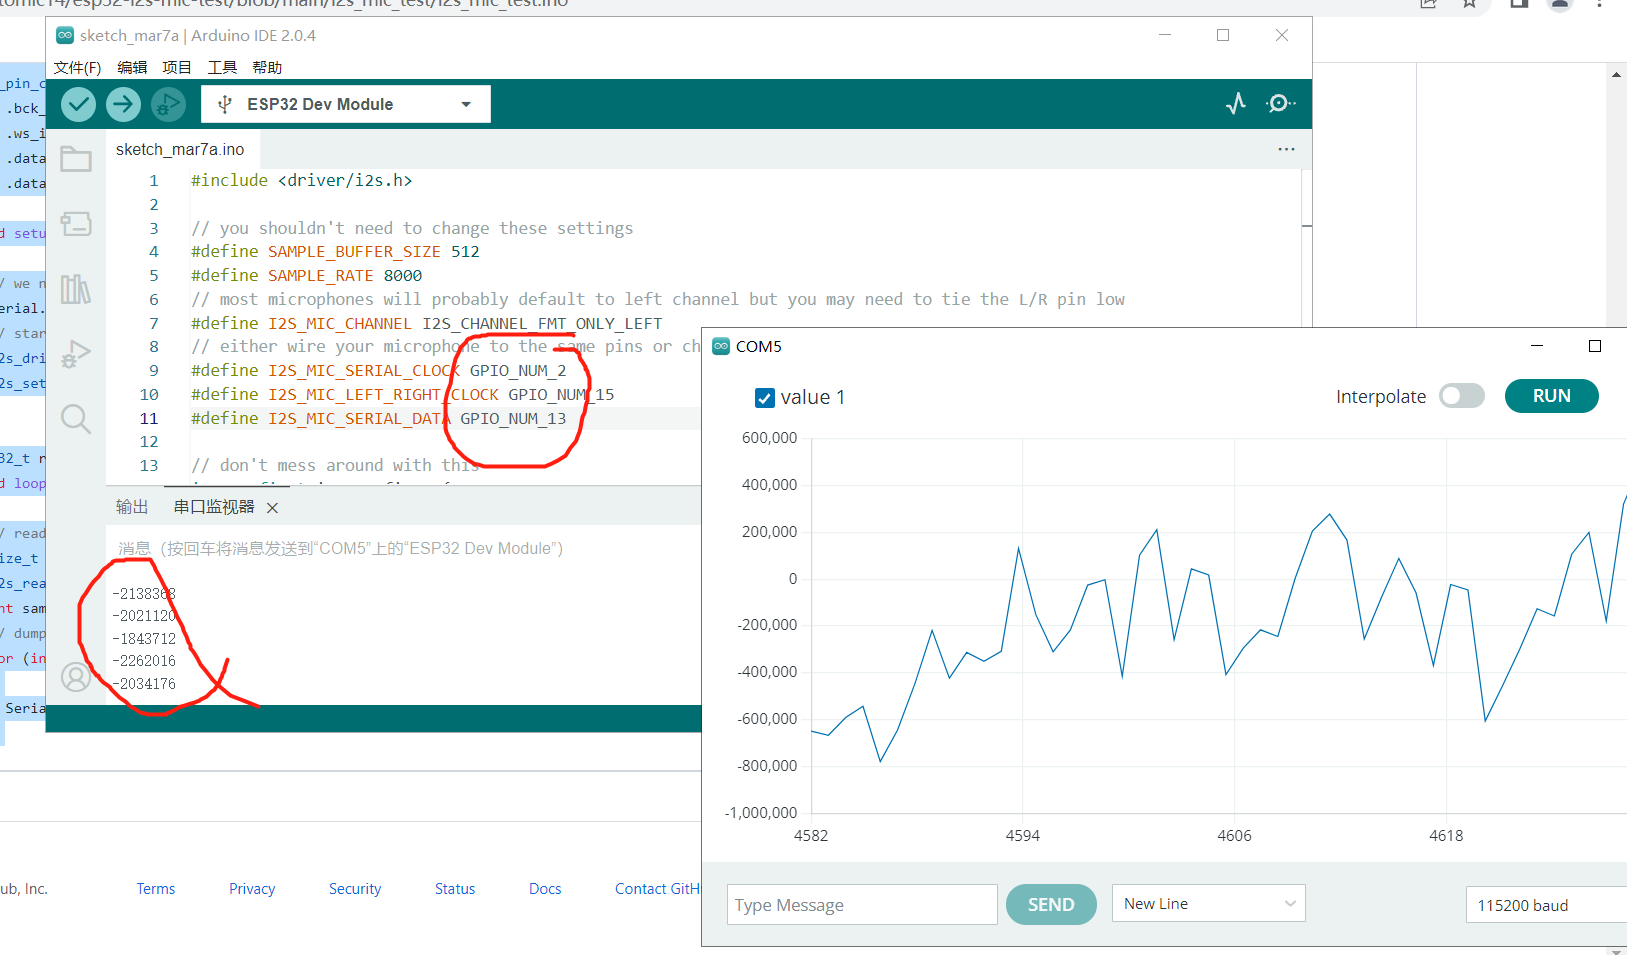Open the Terms link in browser footer
The height and width of the screenshot is (955, 1627).
click(156, 889)
